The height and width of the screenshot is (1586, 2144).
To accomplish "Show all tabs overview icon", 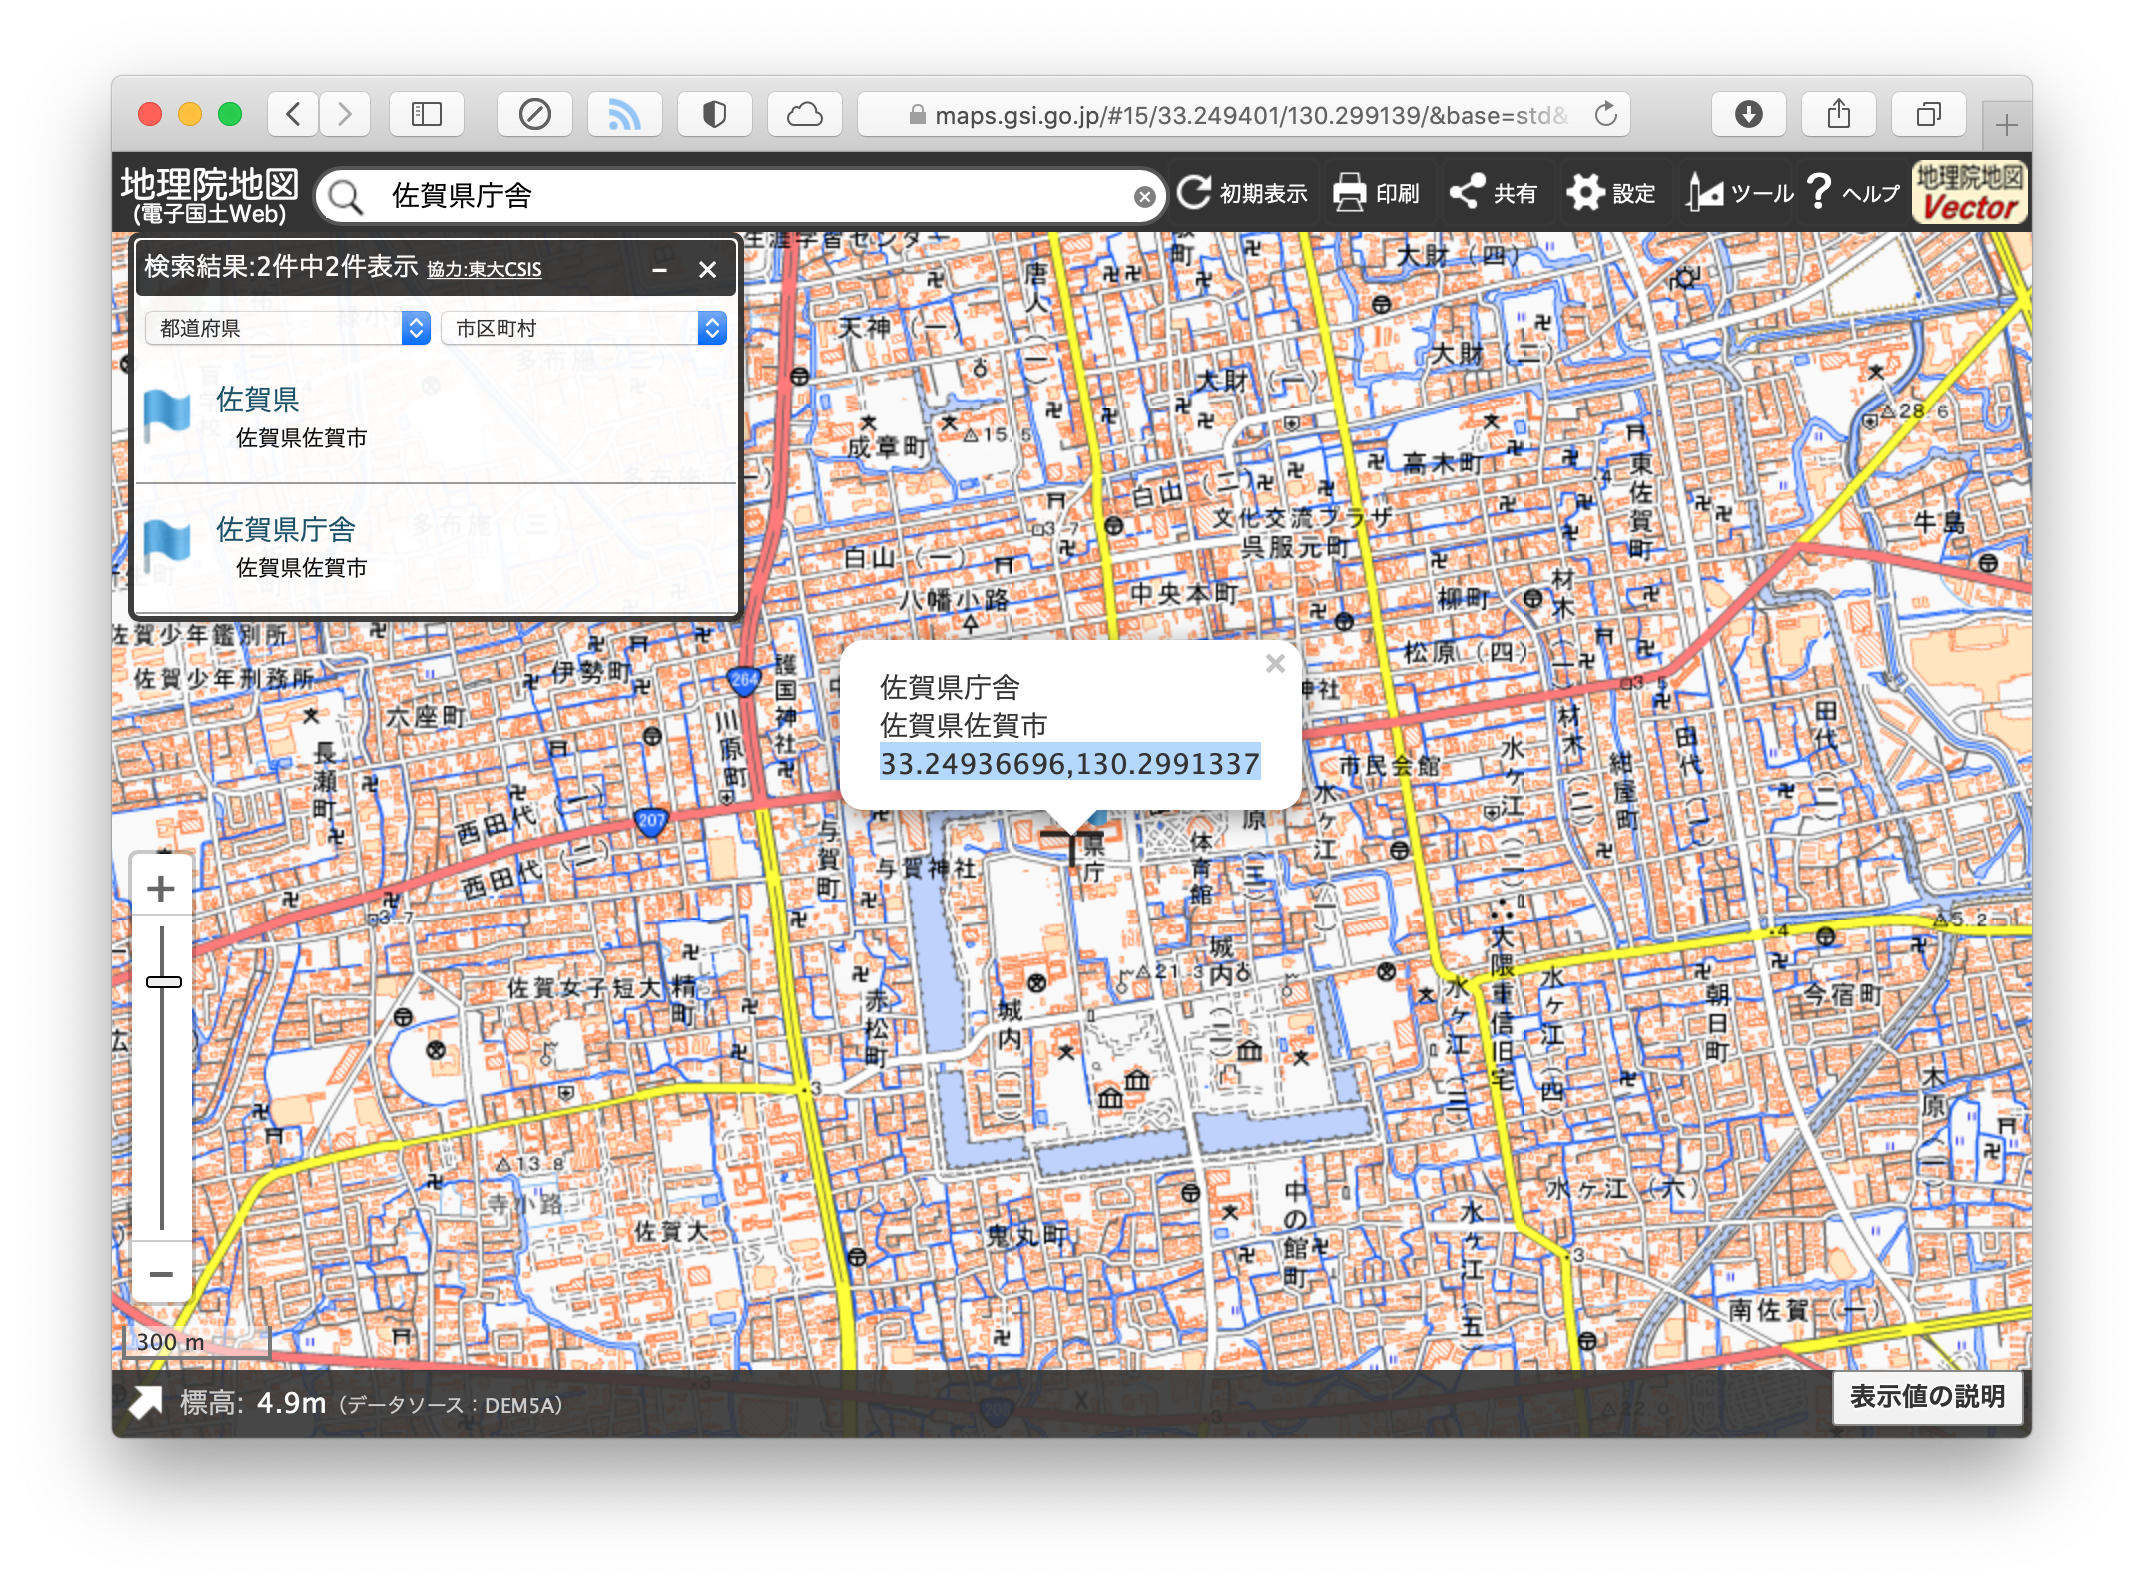I will pos(1929,114).
